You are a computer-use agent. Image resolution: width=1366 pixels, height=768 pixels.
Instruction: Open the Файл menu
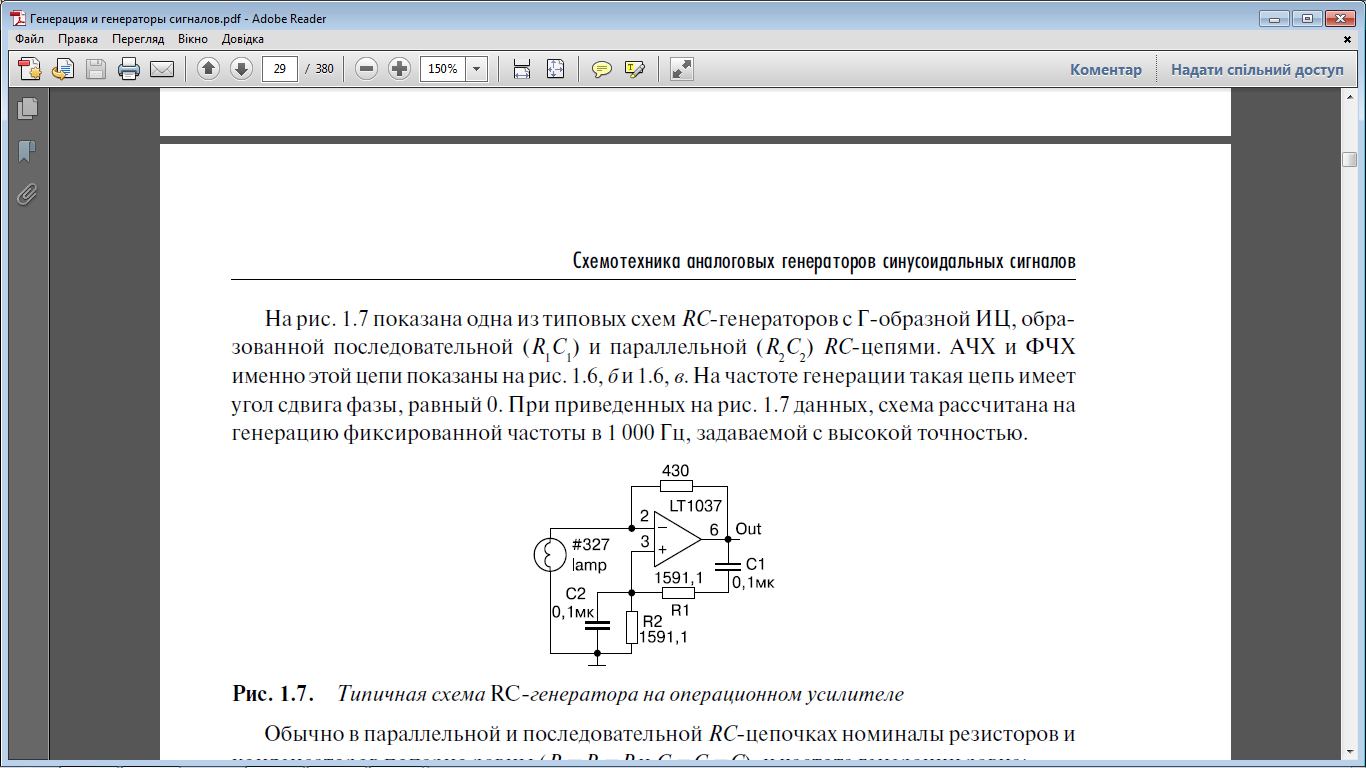[29, 39]
